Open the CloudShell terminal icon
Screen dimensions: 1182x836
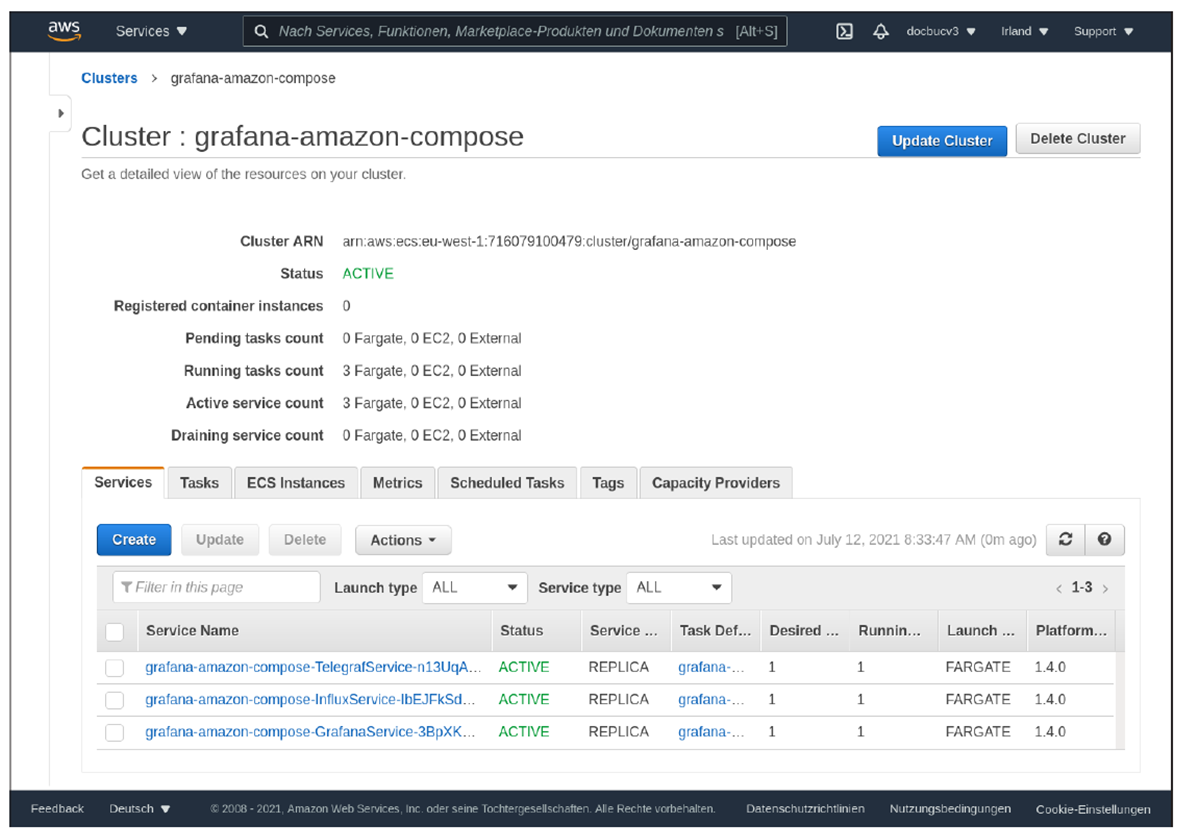(x=844, y=31)
